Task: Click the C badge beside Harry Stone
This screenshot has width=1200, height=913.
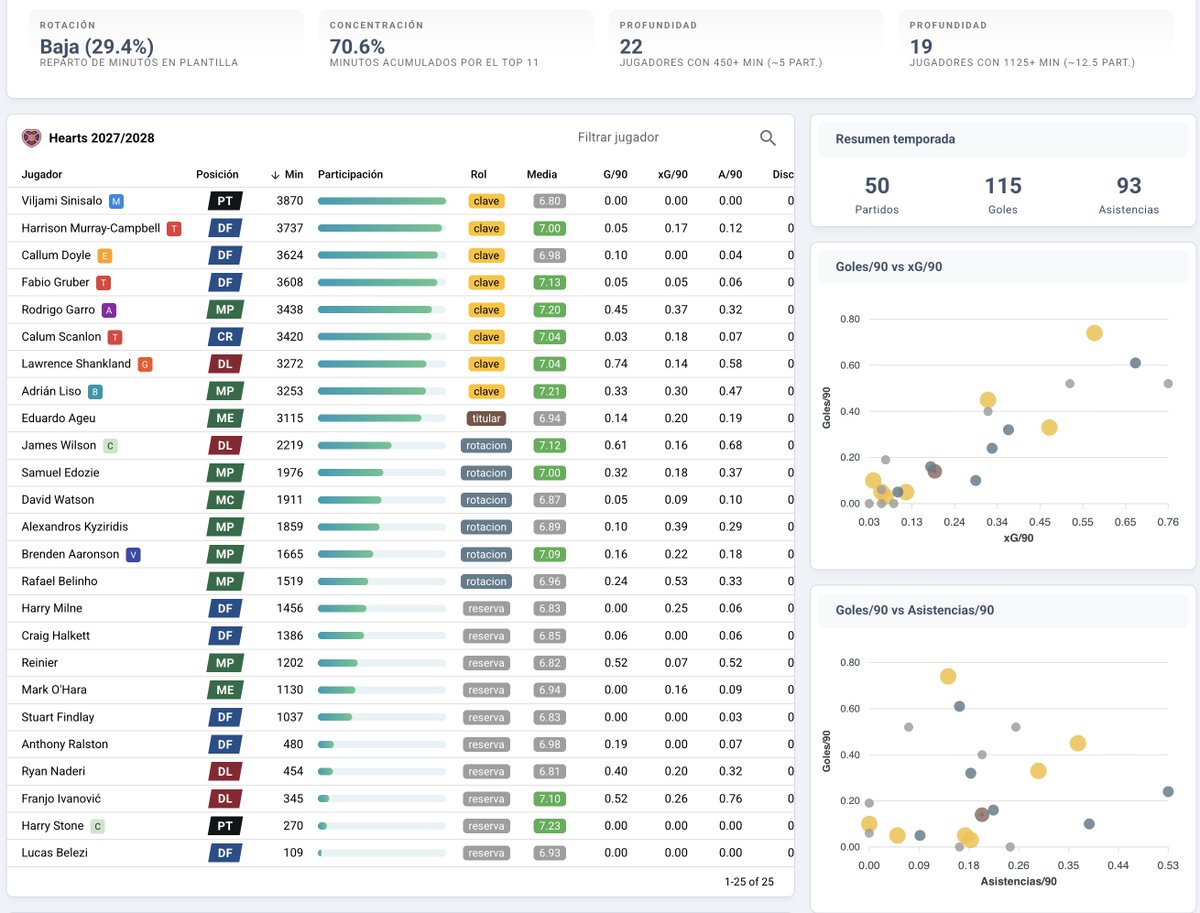Action: tap(97, 826)
